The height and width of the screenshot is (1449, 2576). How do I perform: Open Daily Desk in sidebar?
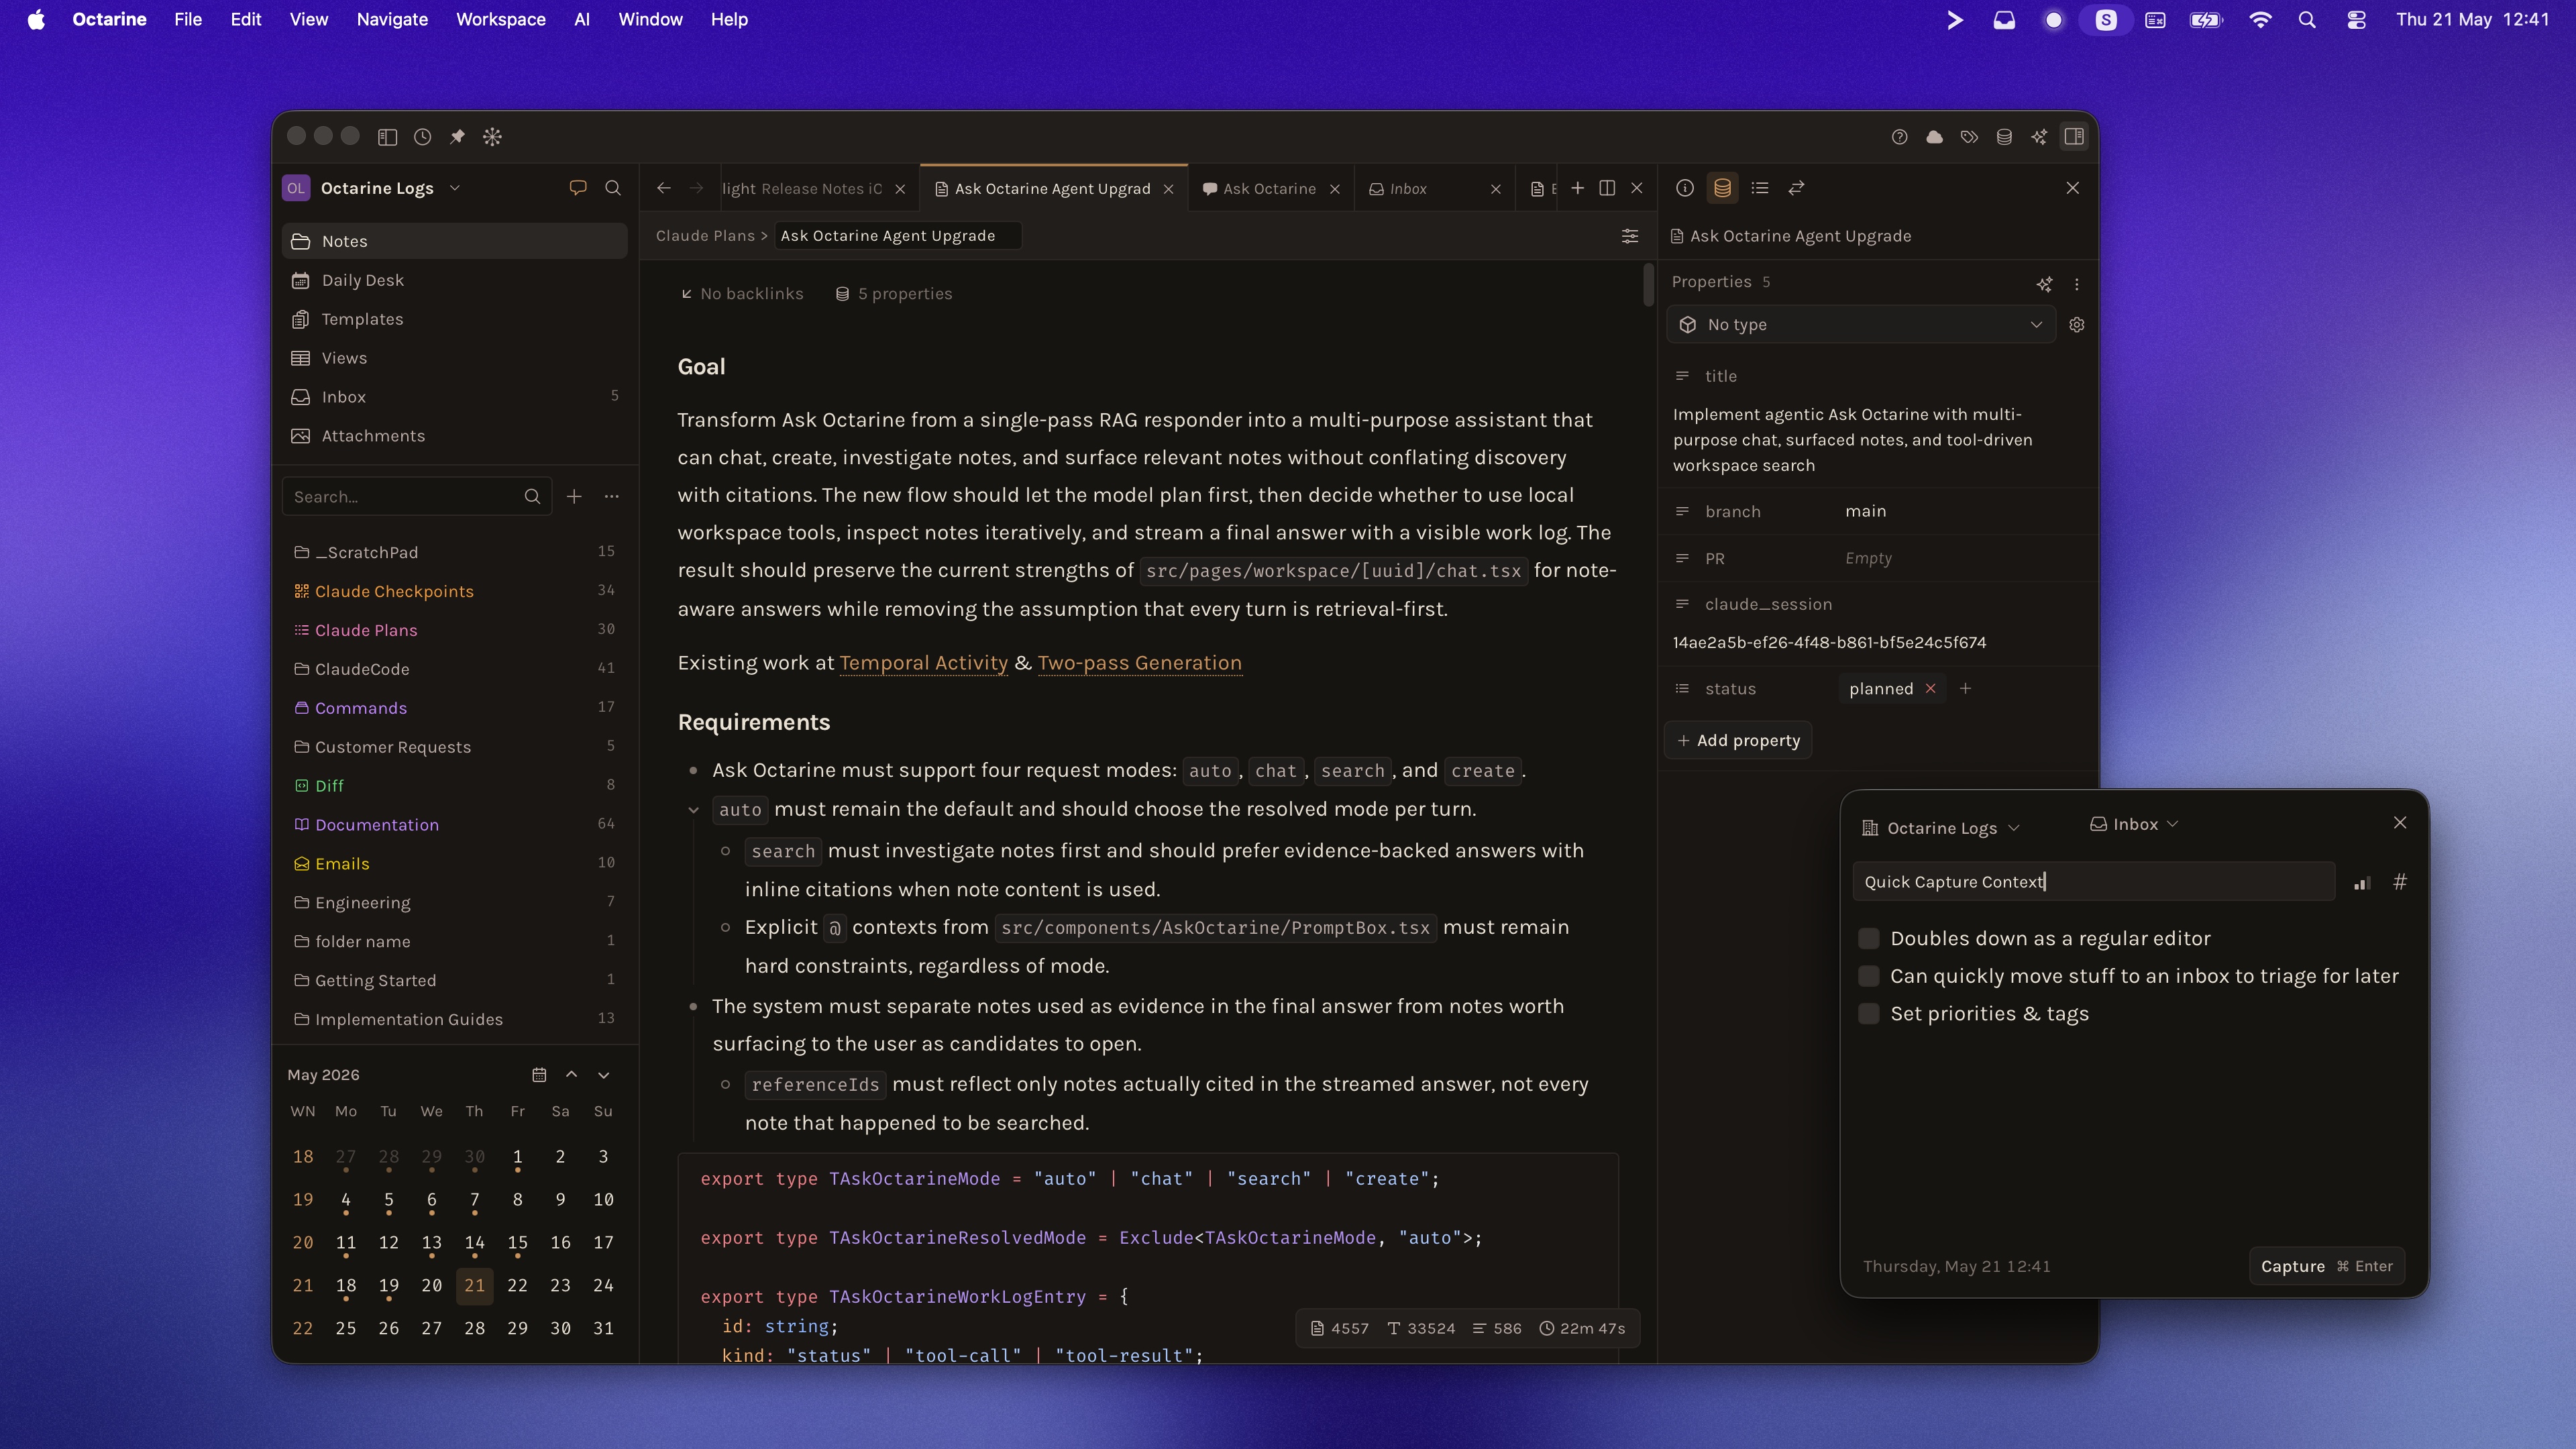[x=455, y=280]
